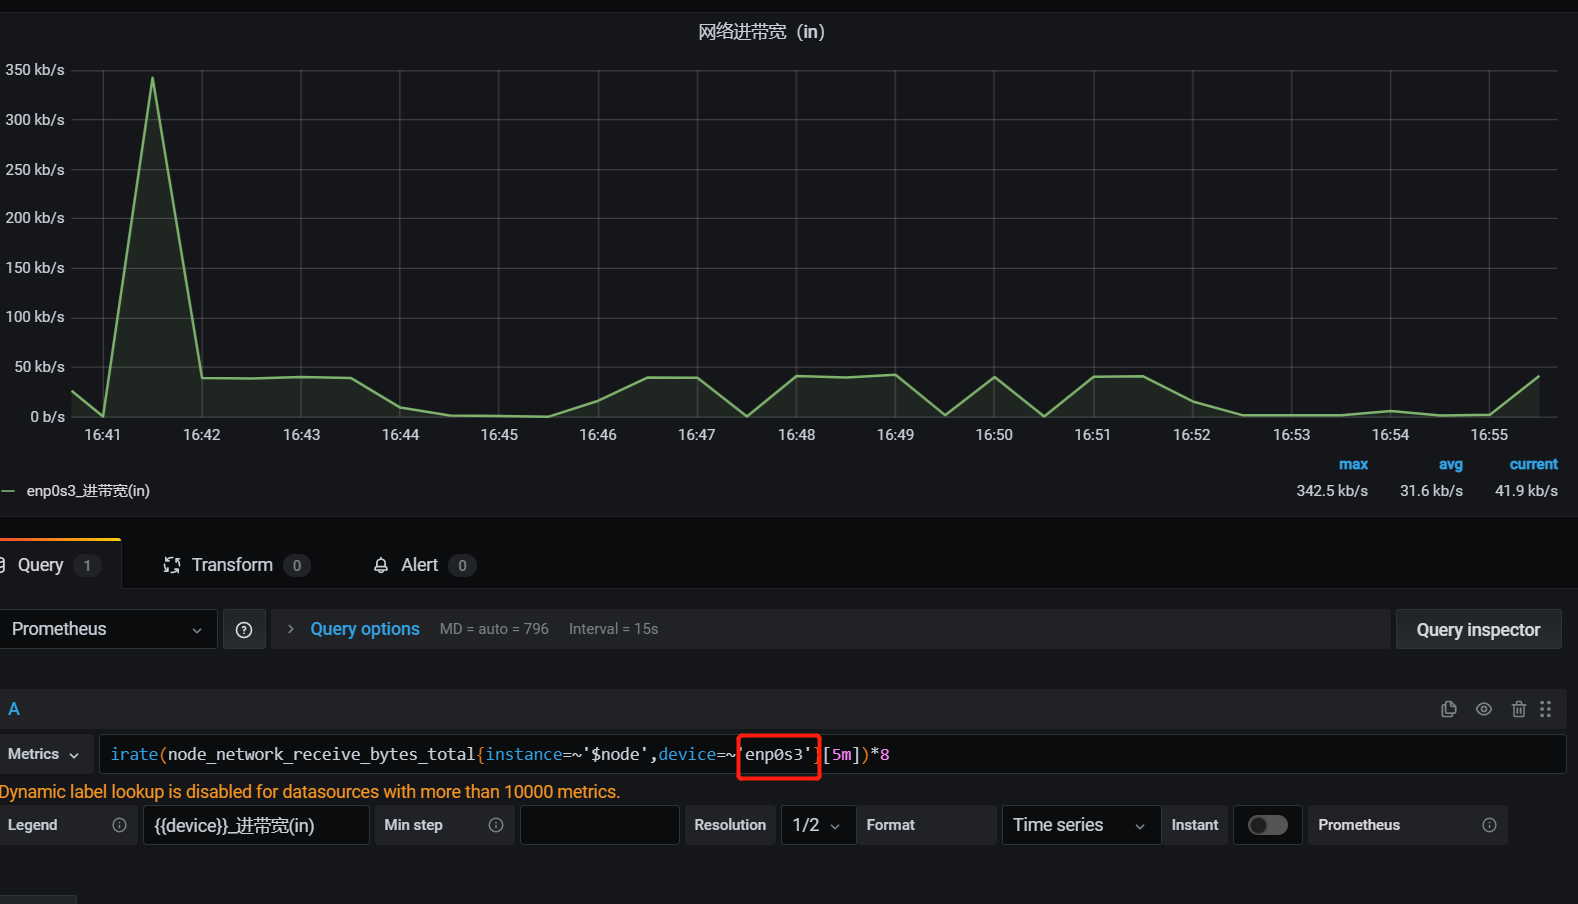
Task: Open the Resolution 1/2 dropdown
Action: point(818,825)
